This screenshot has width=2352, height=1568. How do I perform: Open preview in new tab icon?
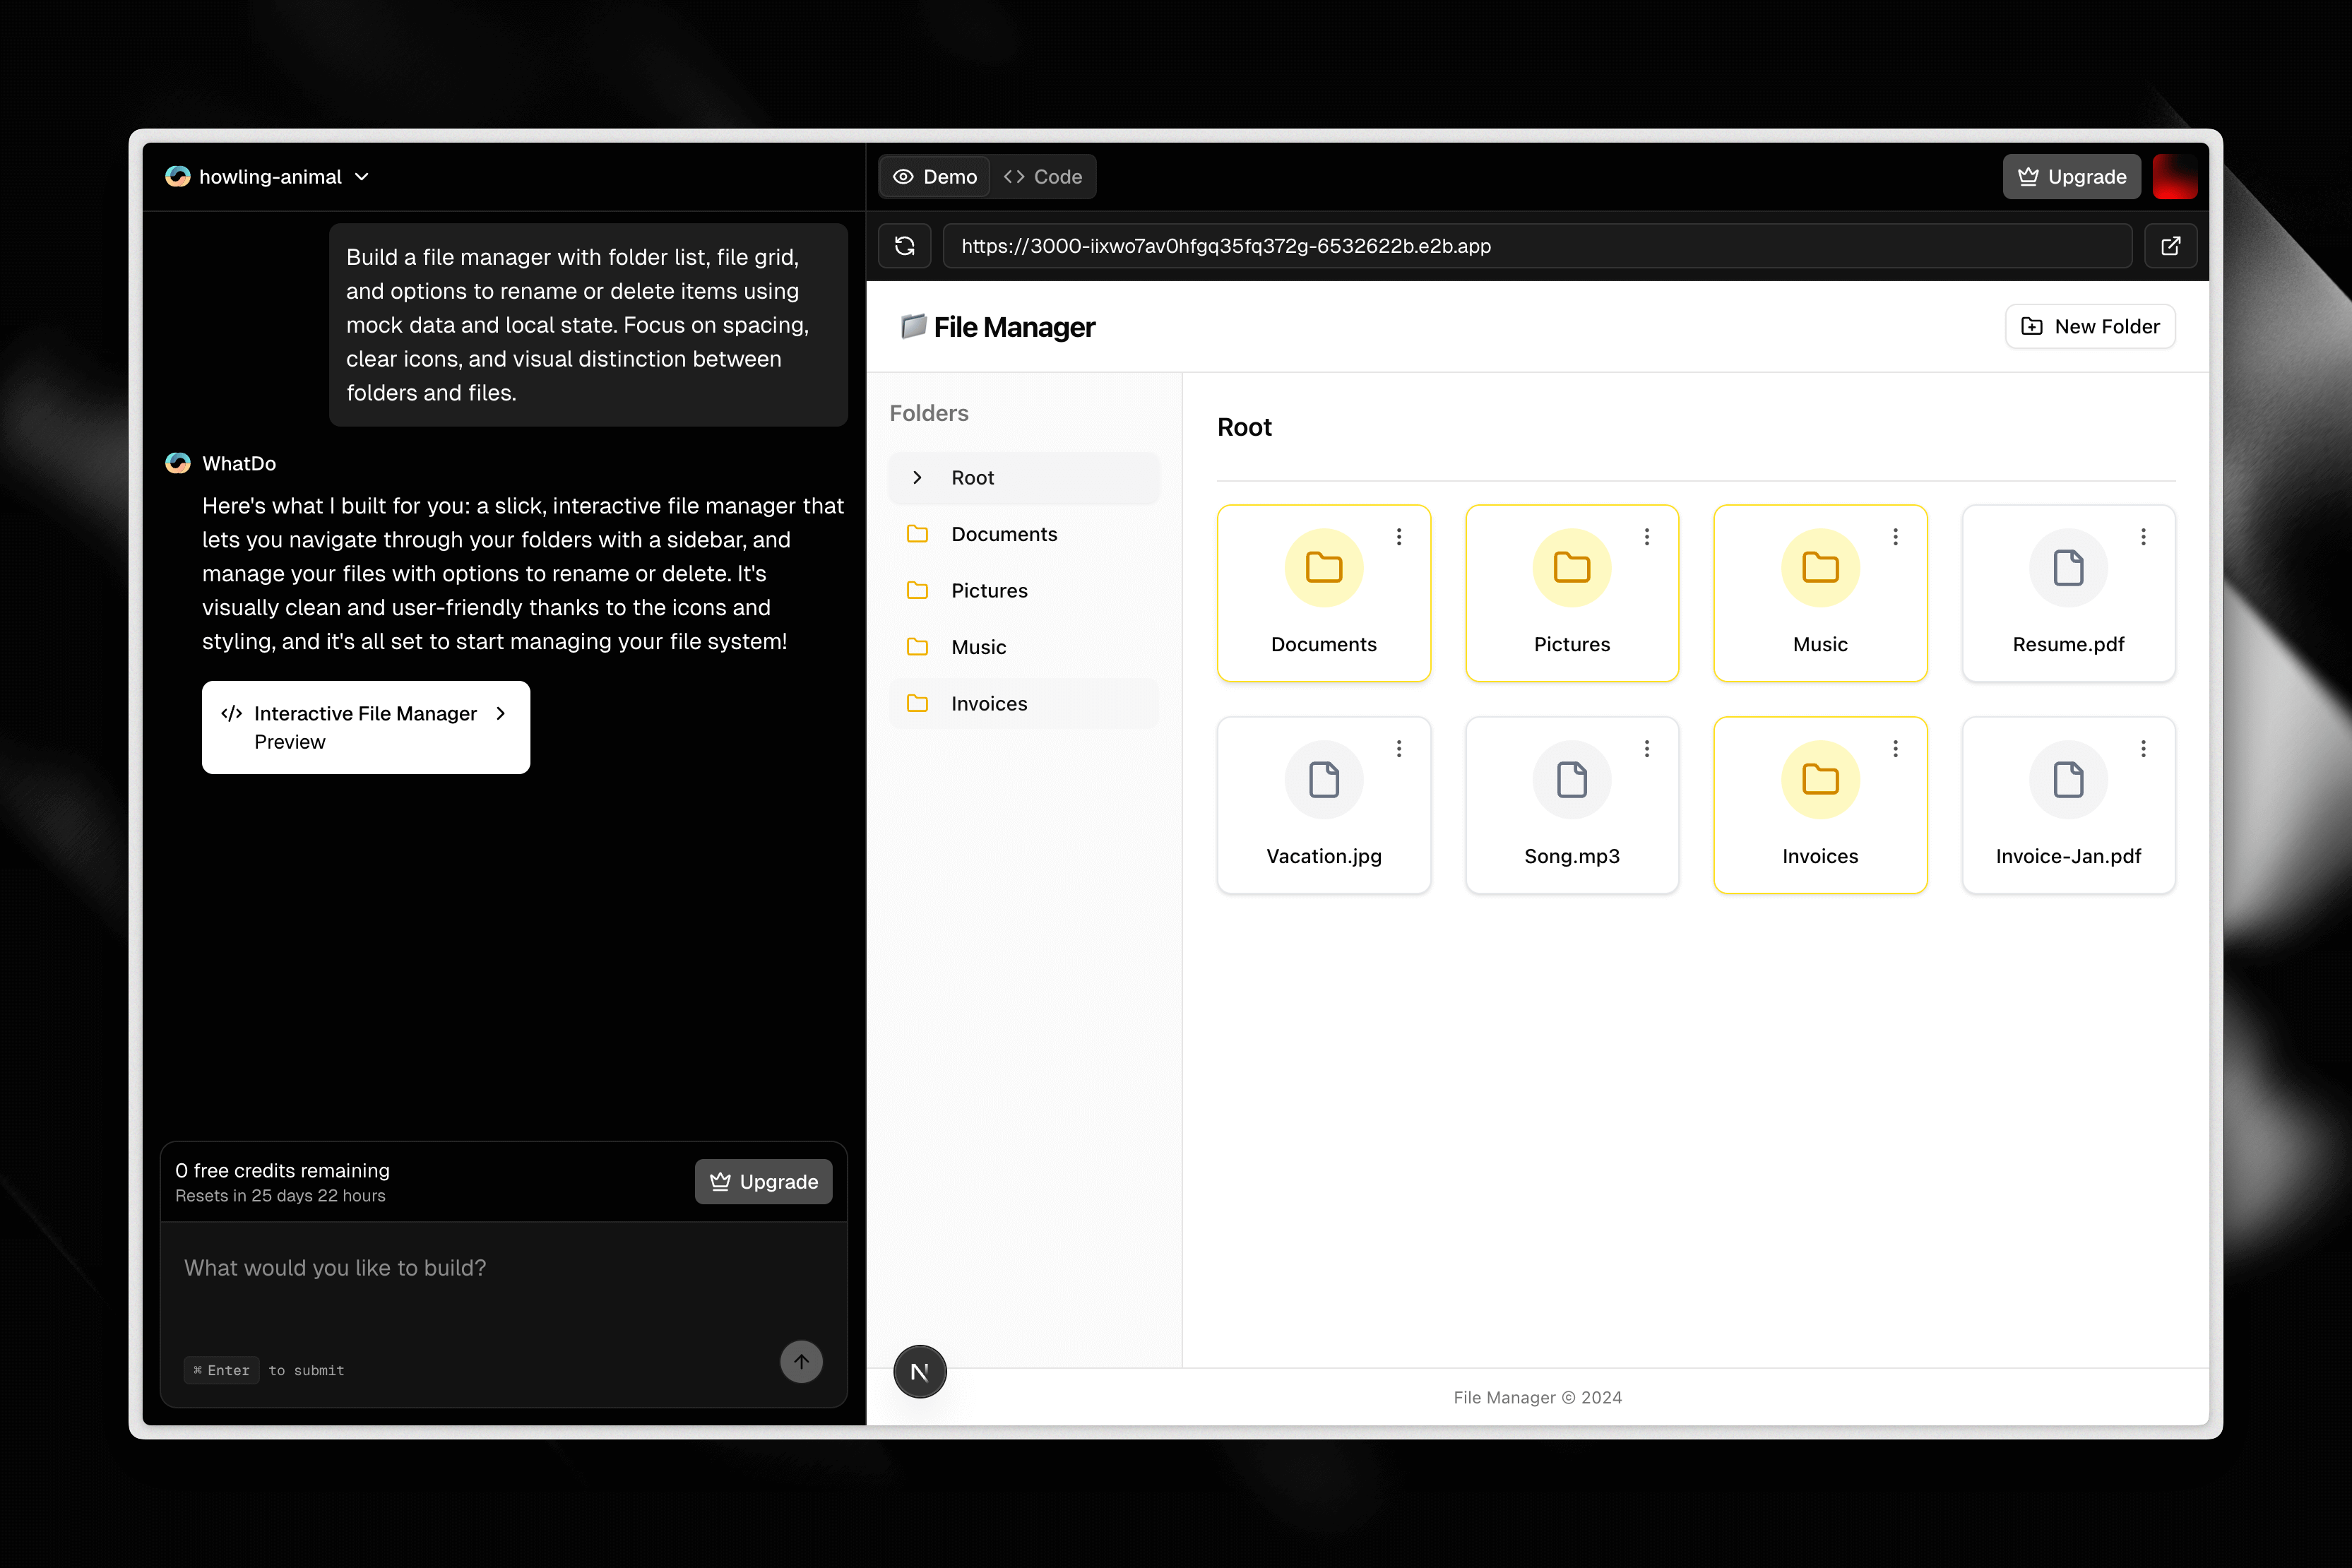(x=2170, y=246)
